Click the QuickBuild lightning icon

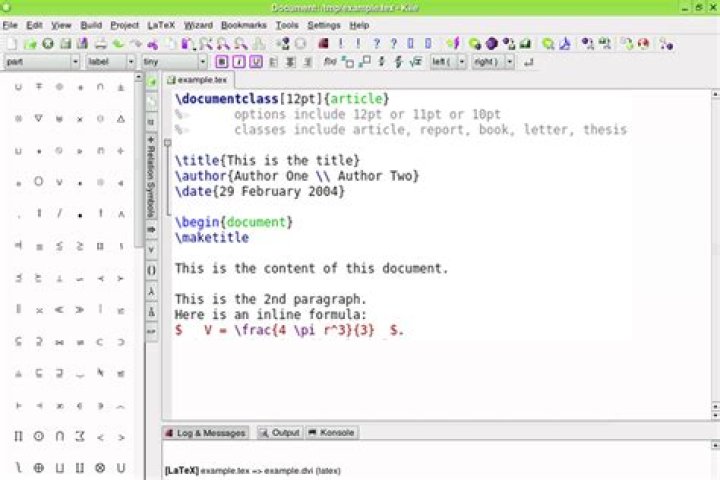453,44
